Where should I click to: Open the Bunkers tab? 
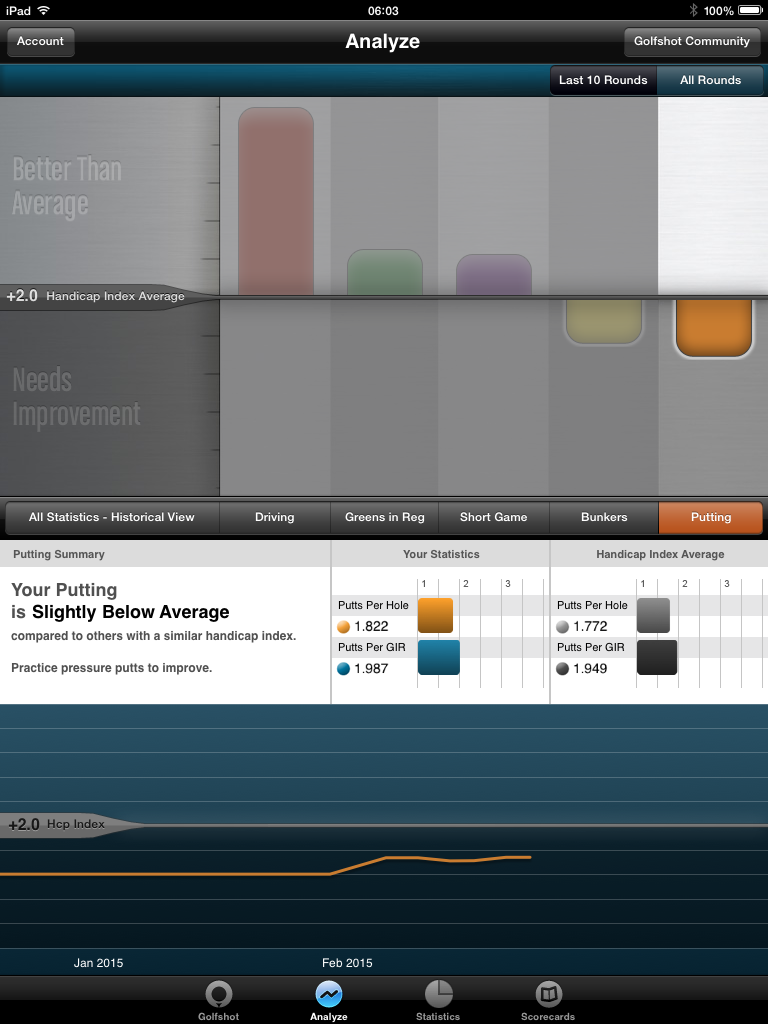coord(604,518)
